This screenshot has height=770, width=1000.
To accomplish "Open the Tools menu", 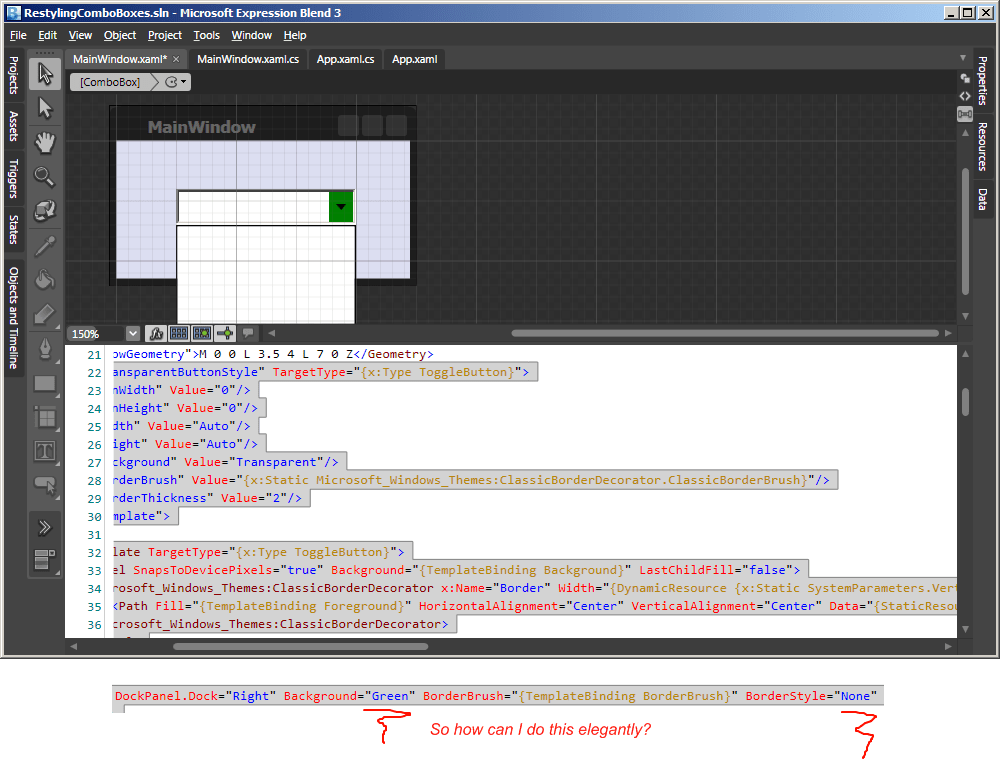I will (206, 35).
